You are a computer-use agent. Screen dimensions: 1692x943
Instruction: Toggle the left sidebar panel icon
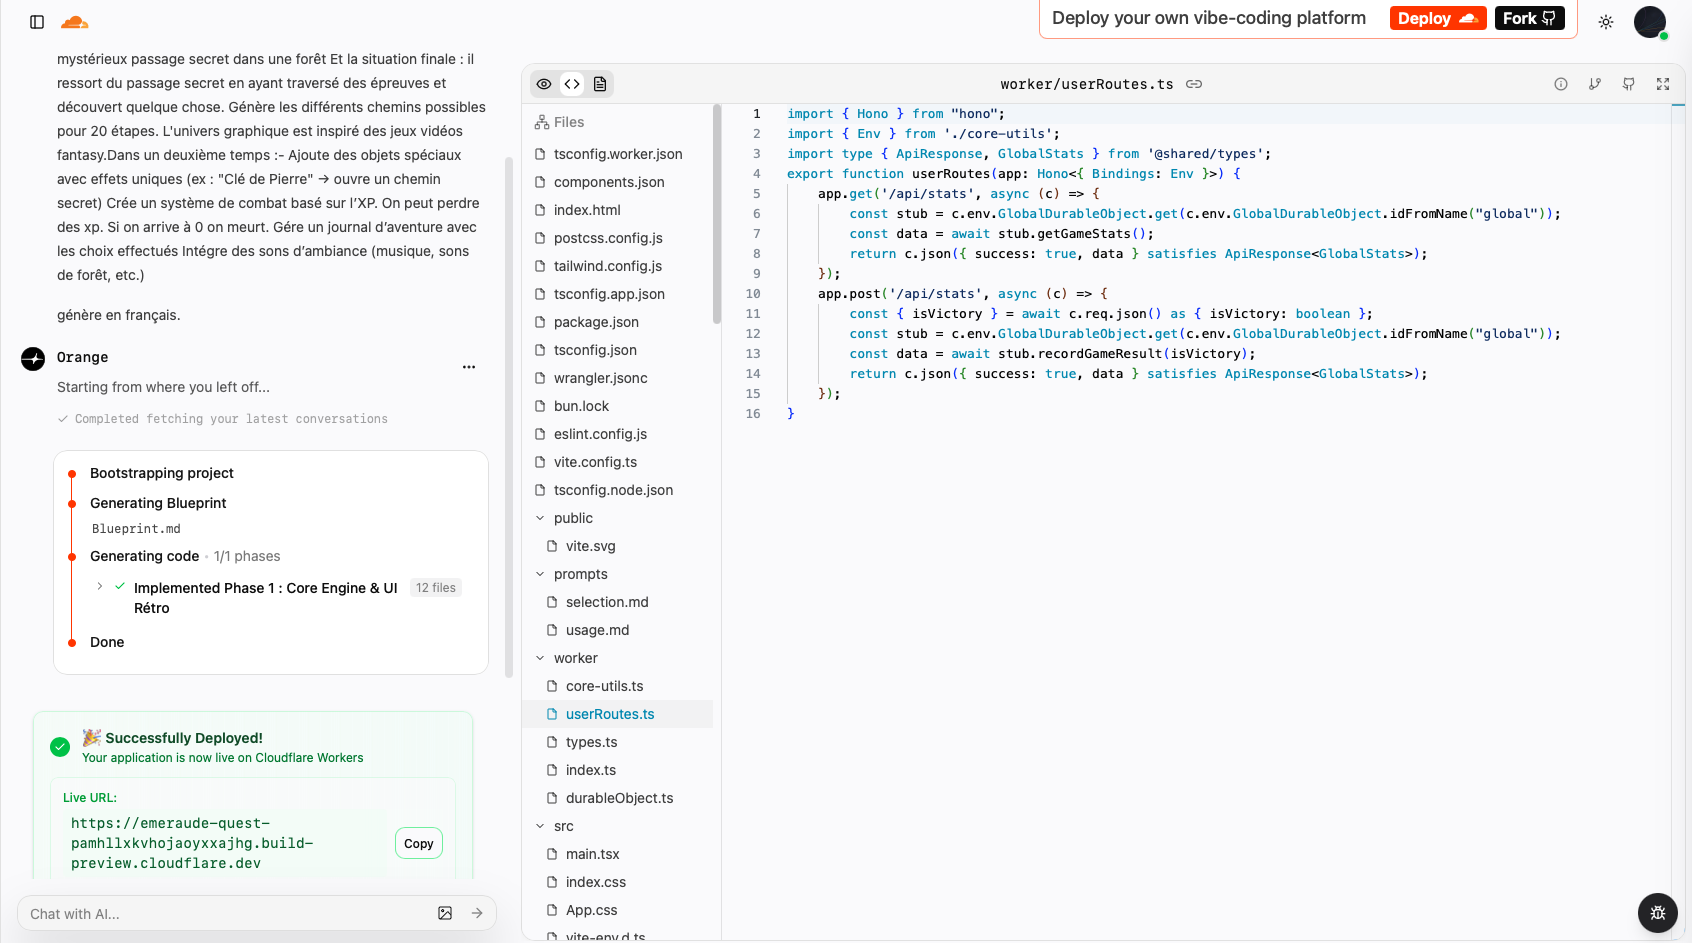point(37,22)
